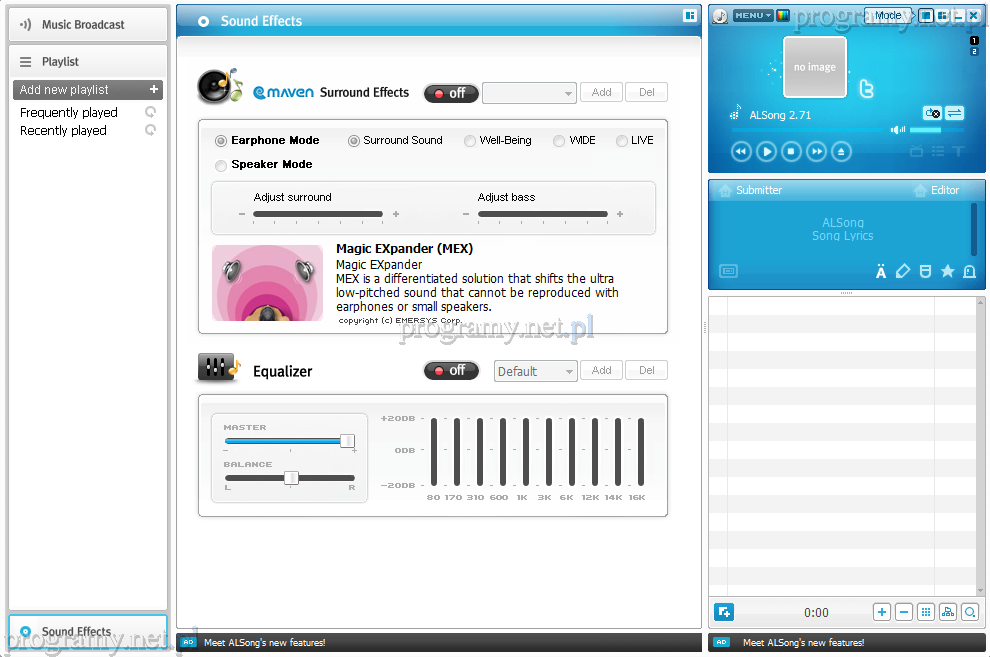Open the MENU dropdown in the player
The width and height of the screenshot is (990, 657).
(x=752, y=16)
